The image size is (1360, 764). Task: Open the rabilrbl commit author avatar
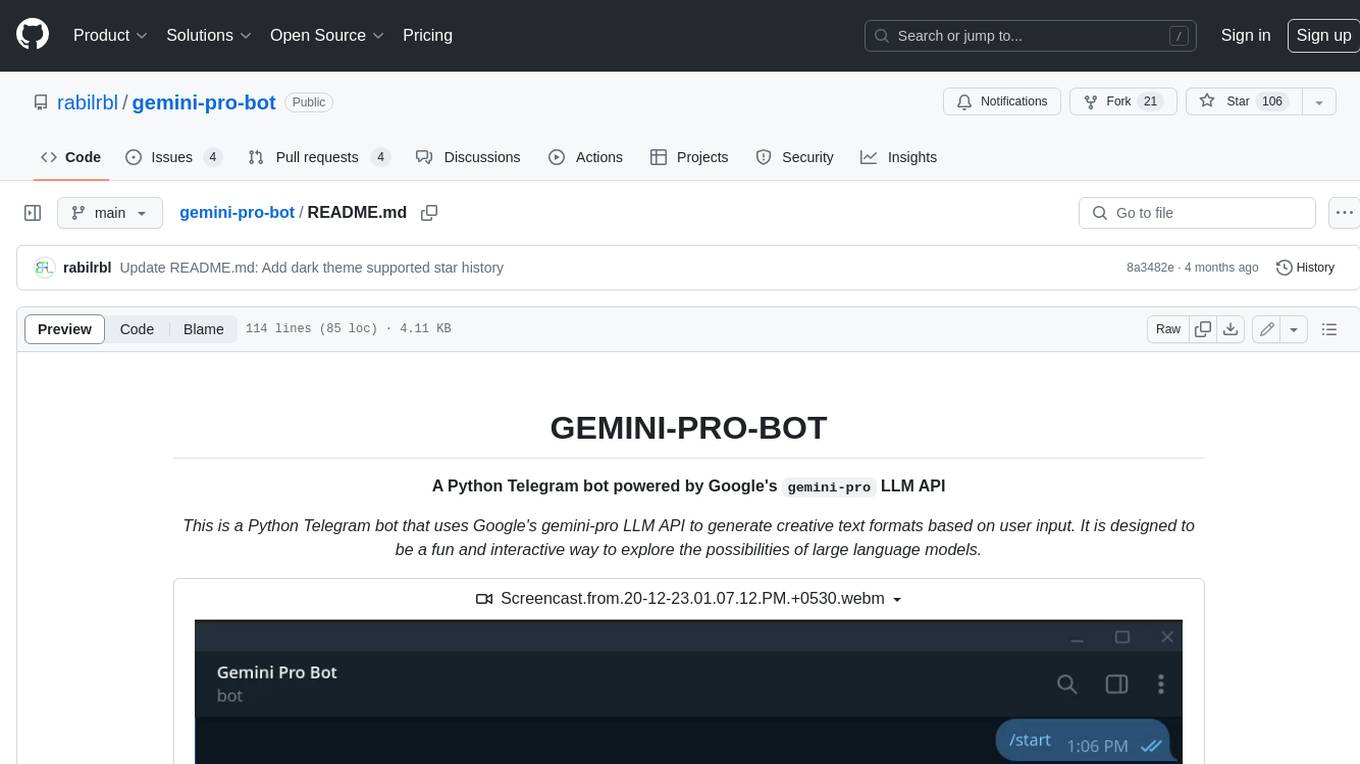(44, 267)
